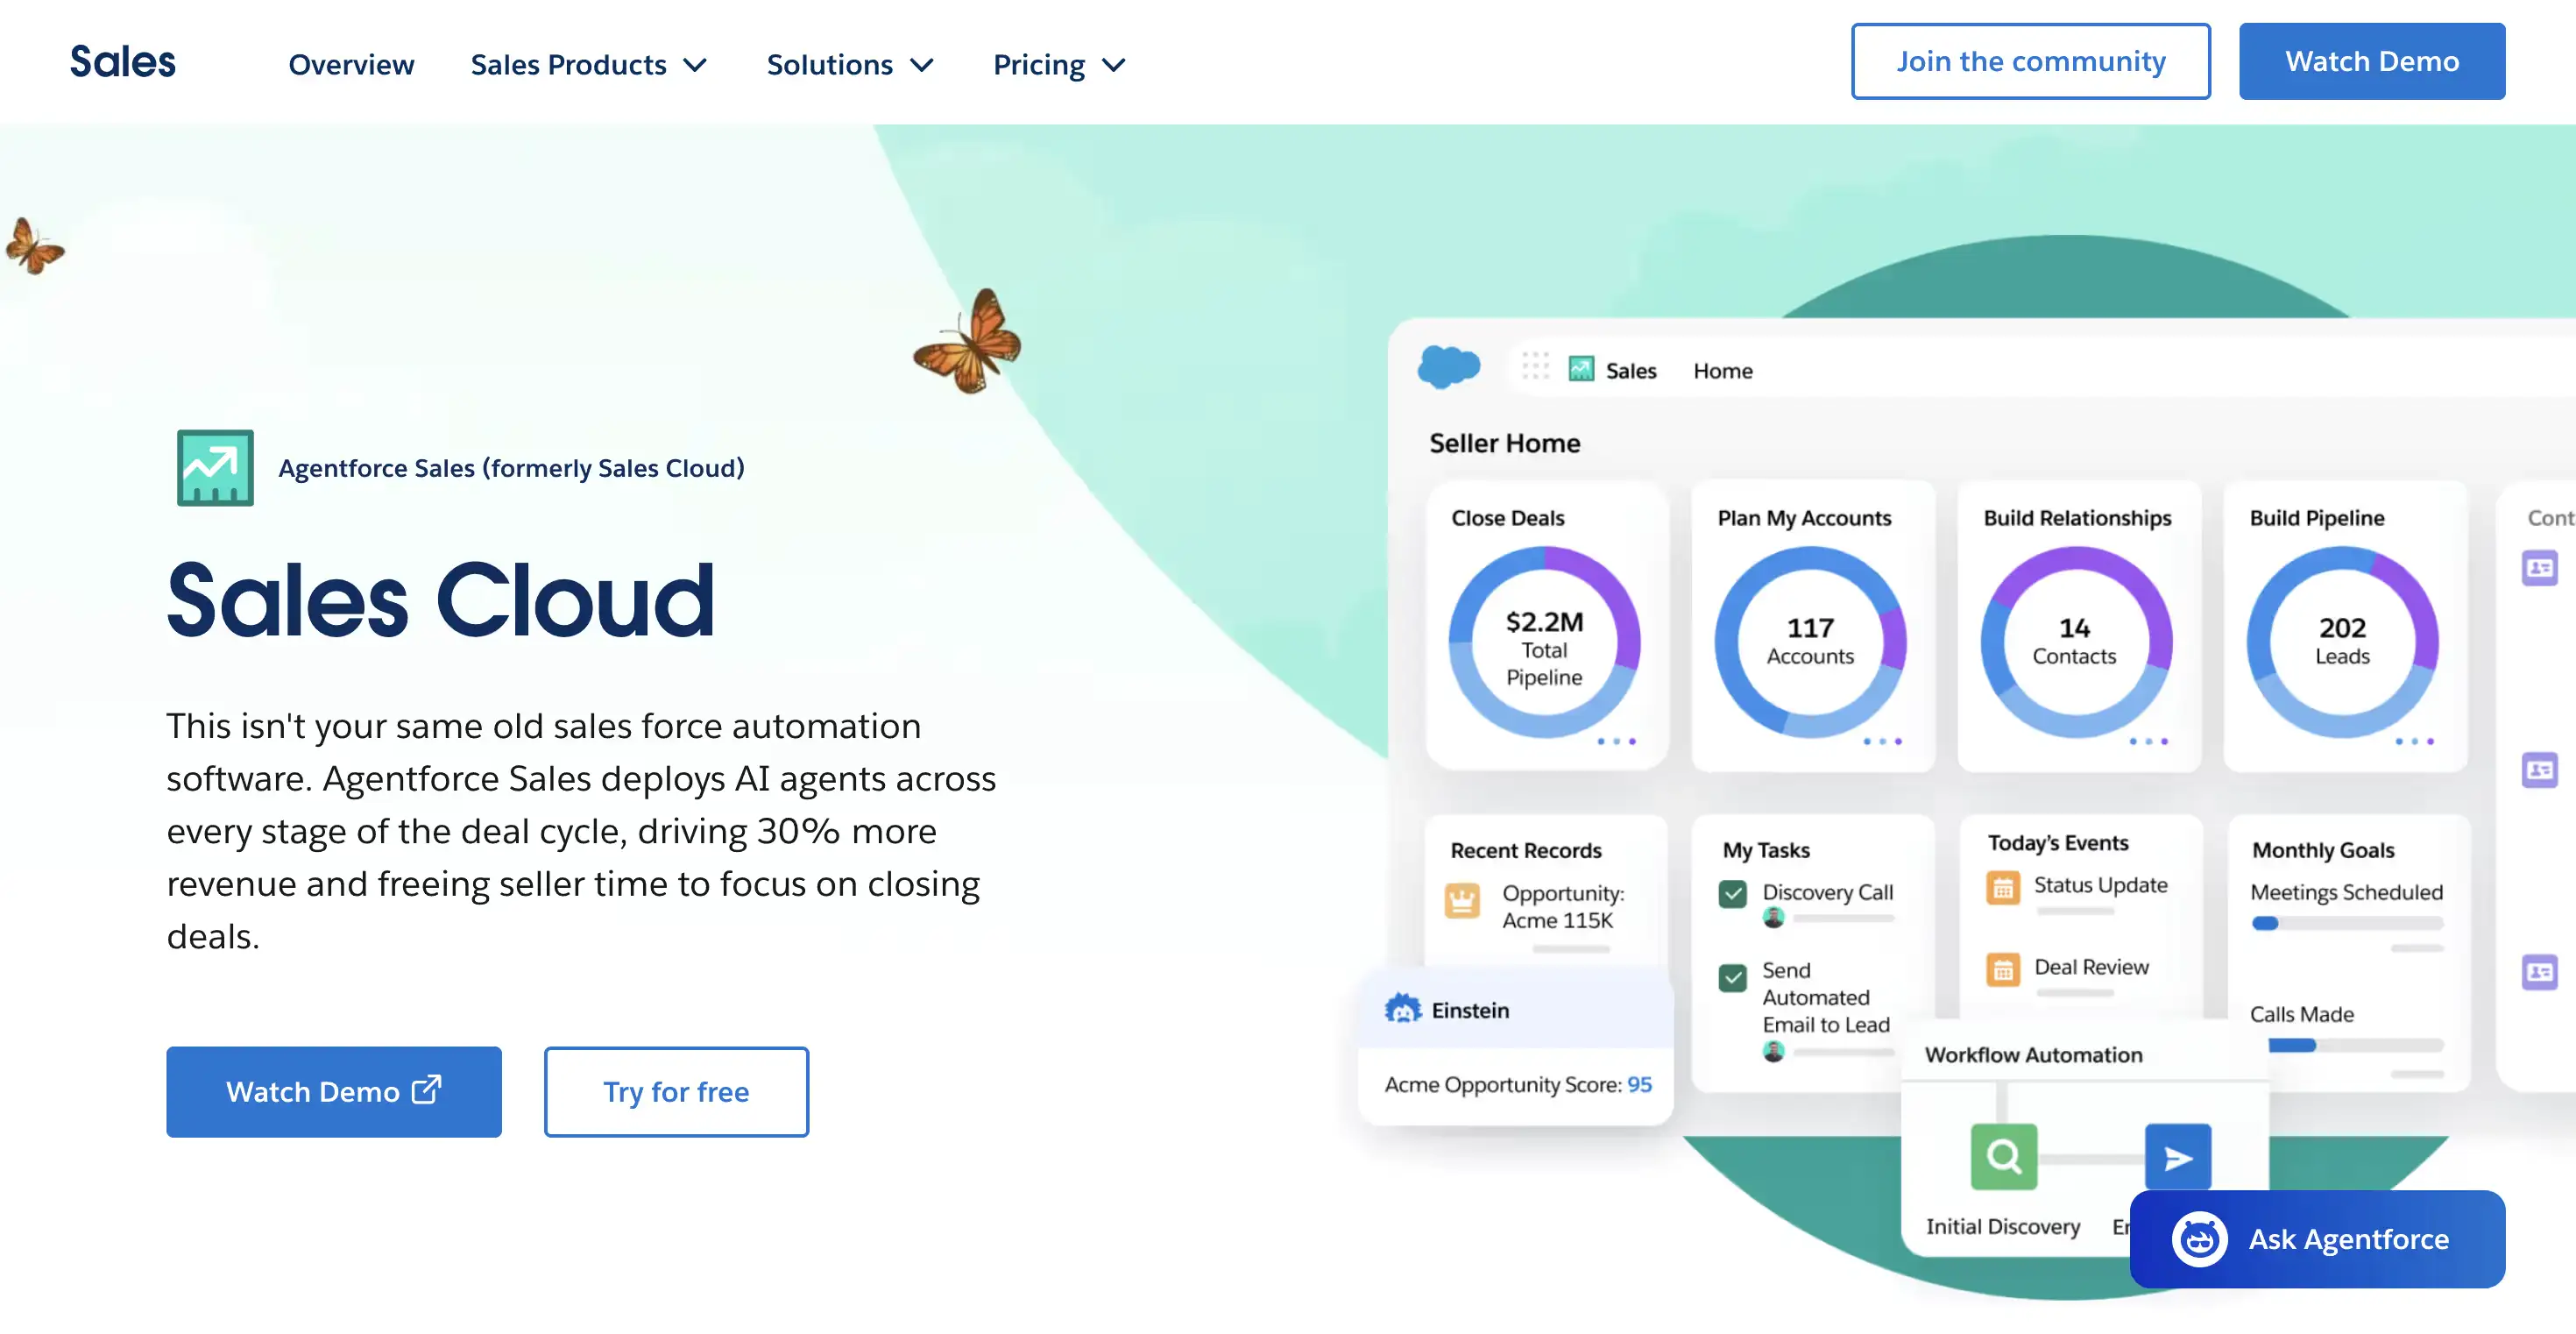This screenshot has width=2576, height=1334.
Task: Select the Home tab in dashboard
Action: click(x=1723, y=371)
